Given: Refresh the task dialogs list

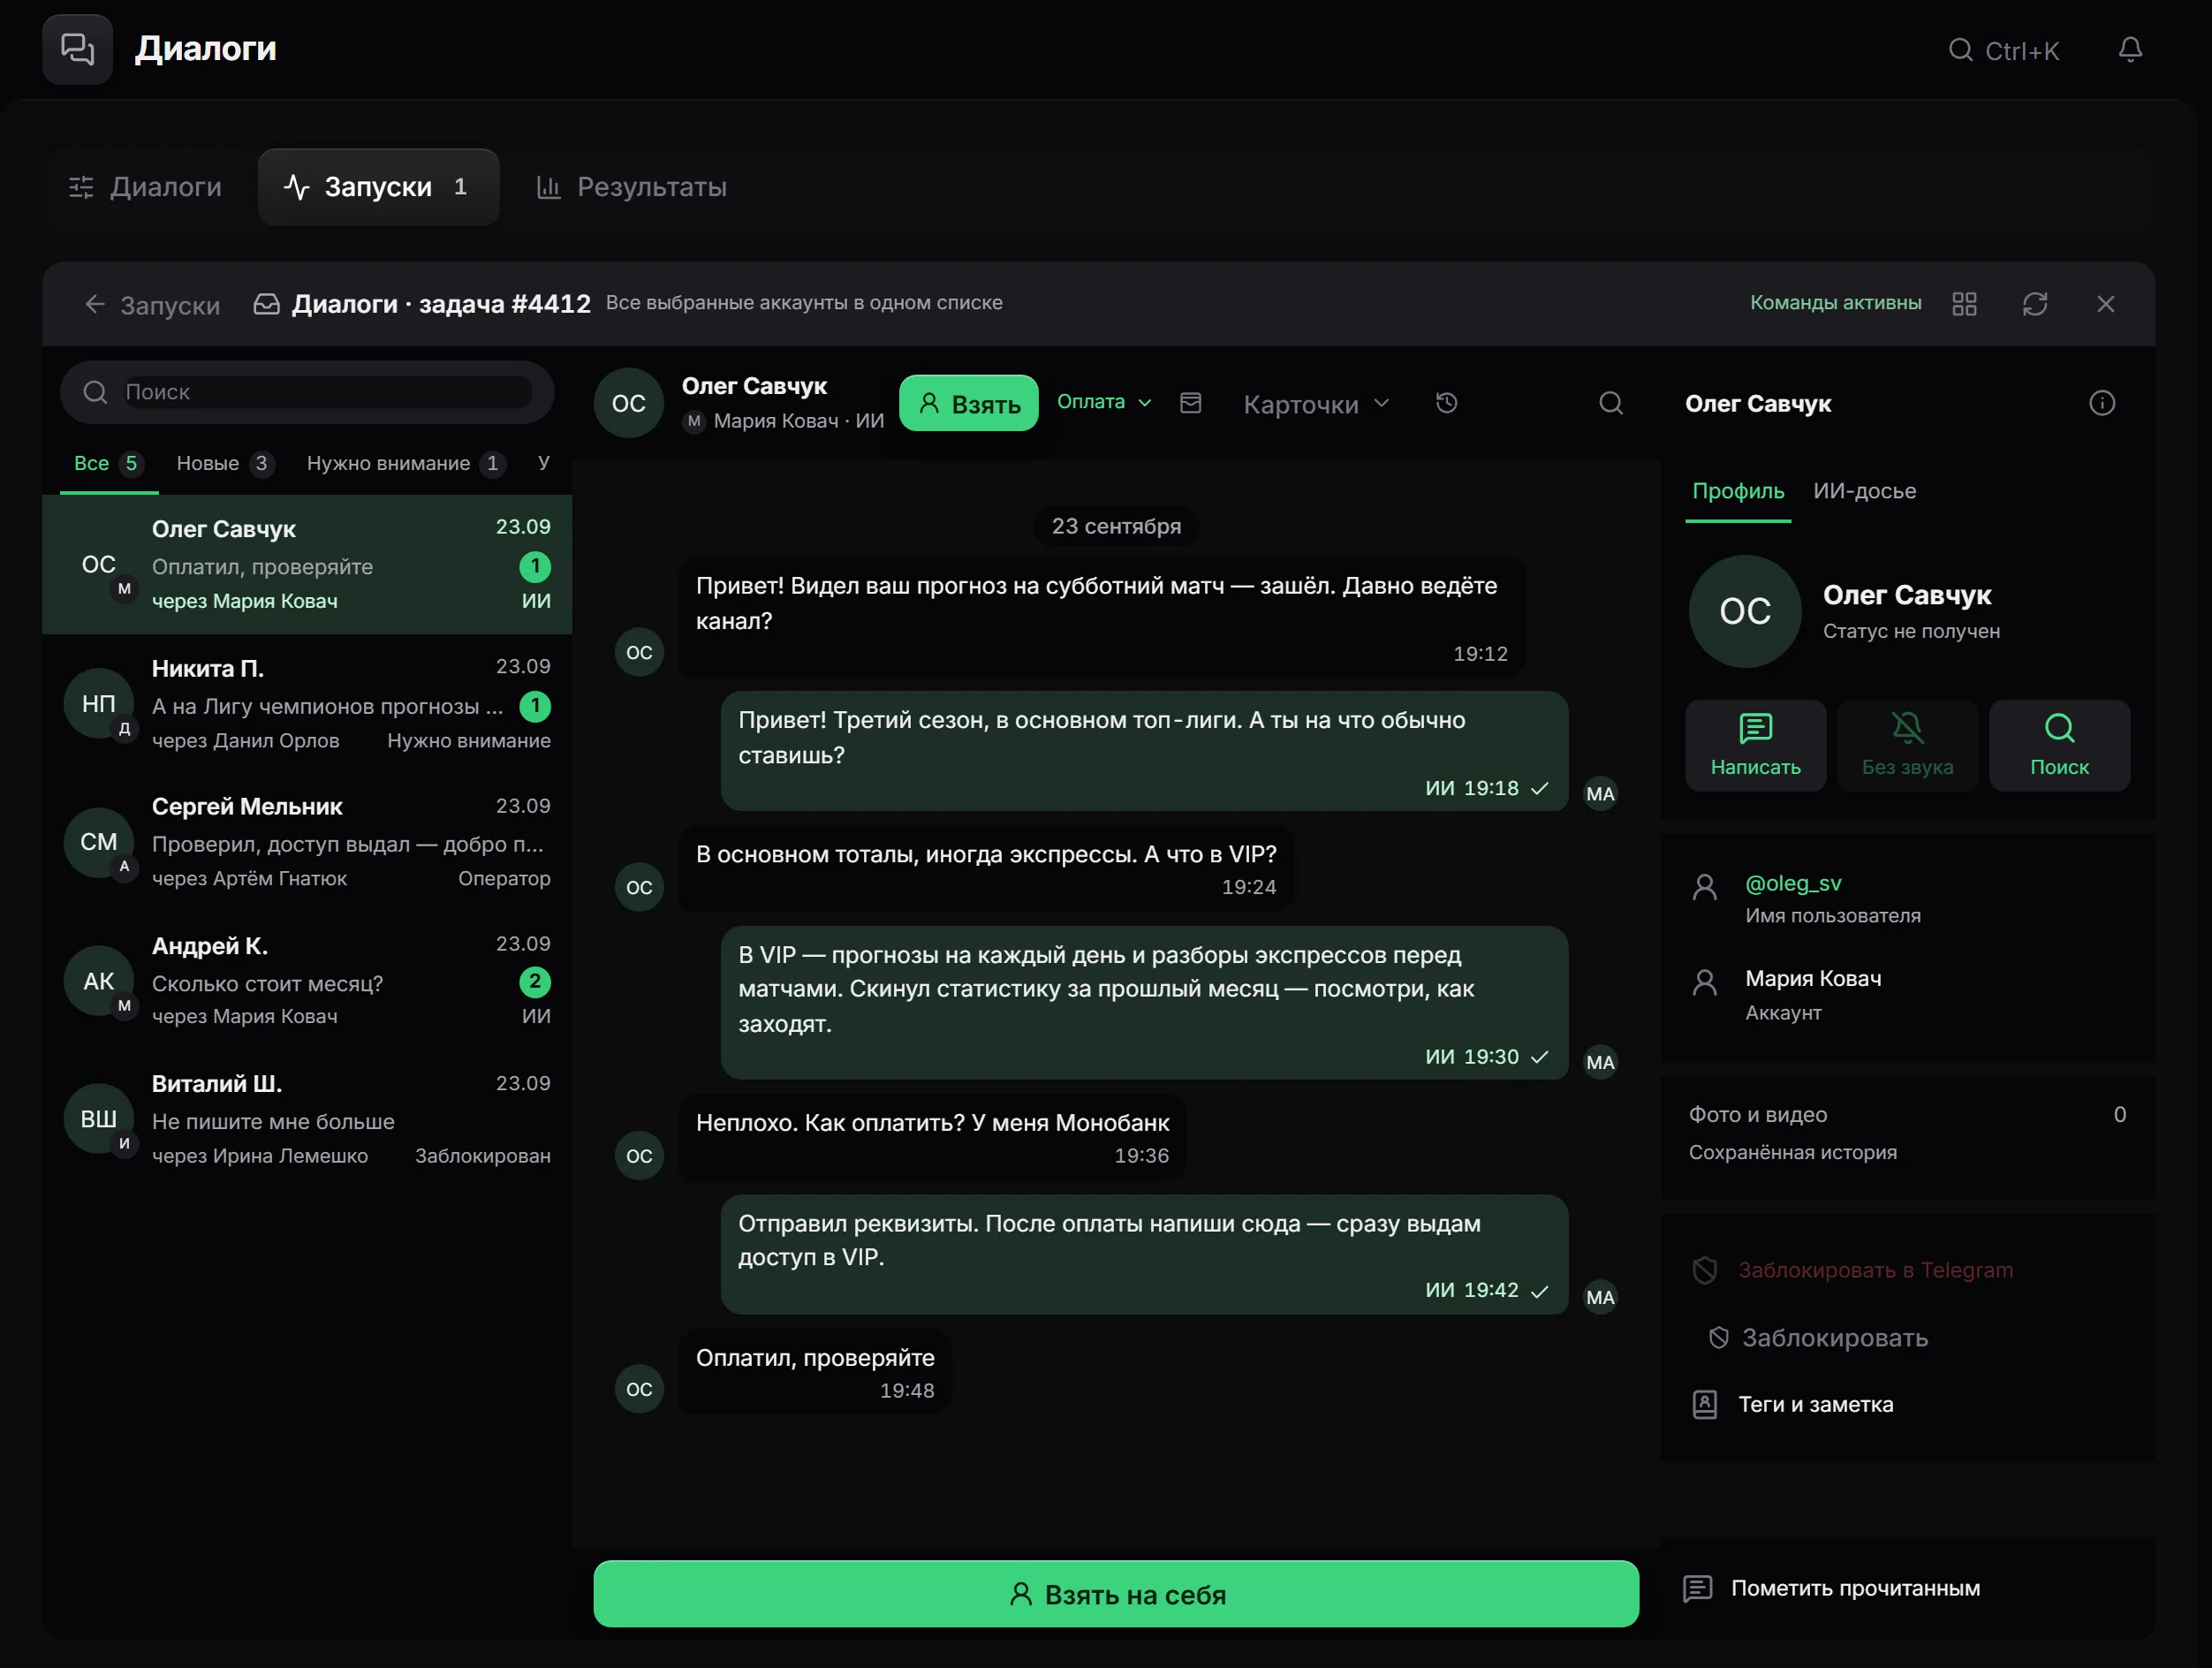Looking at the screenshot, I should (2035, 304).
